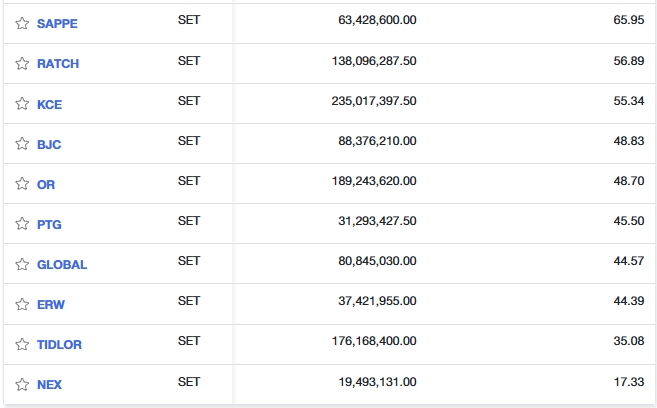The image size is (657, 408).
Task: View the OR stock quote
Action: (x=46, y=185)
